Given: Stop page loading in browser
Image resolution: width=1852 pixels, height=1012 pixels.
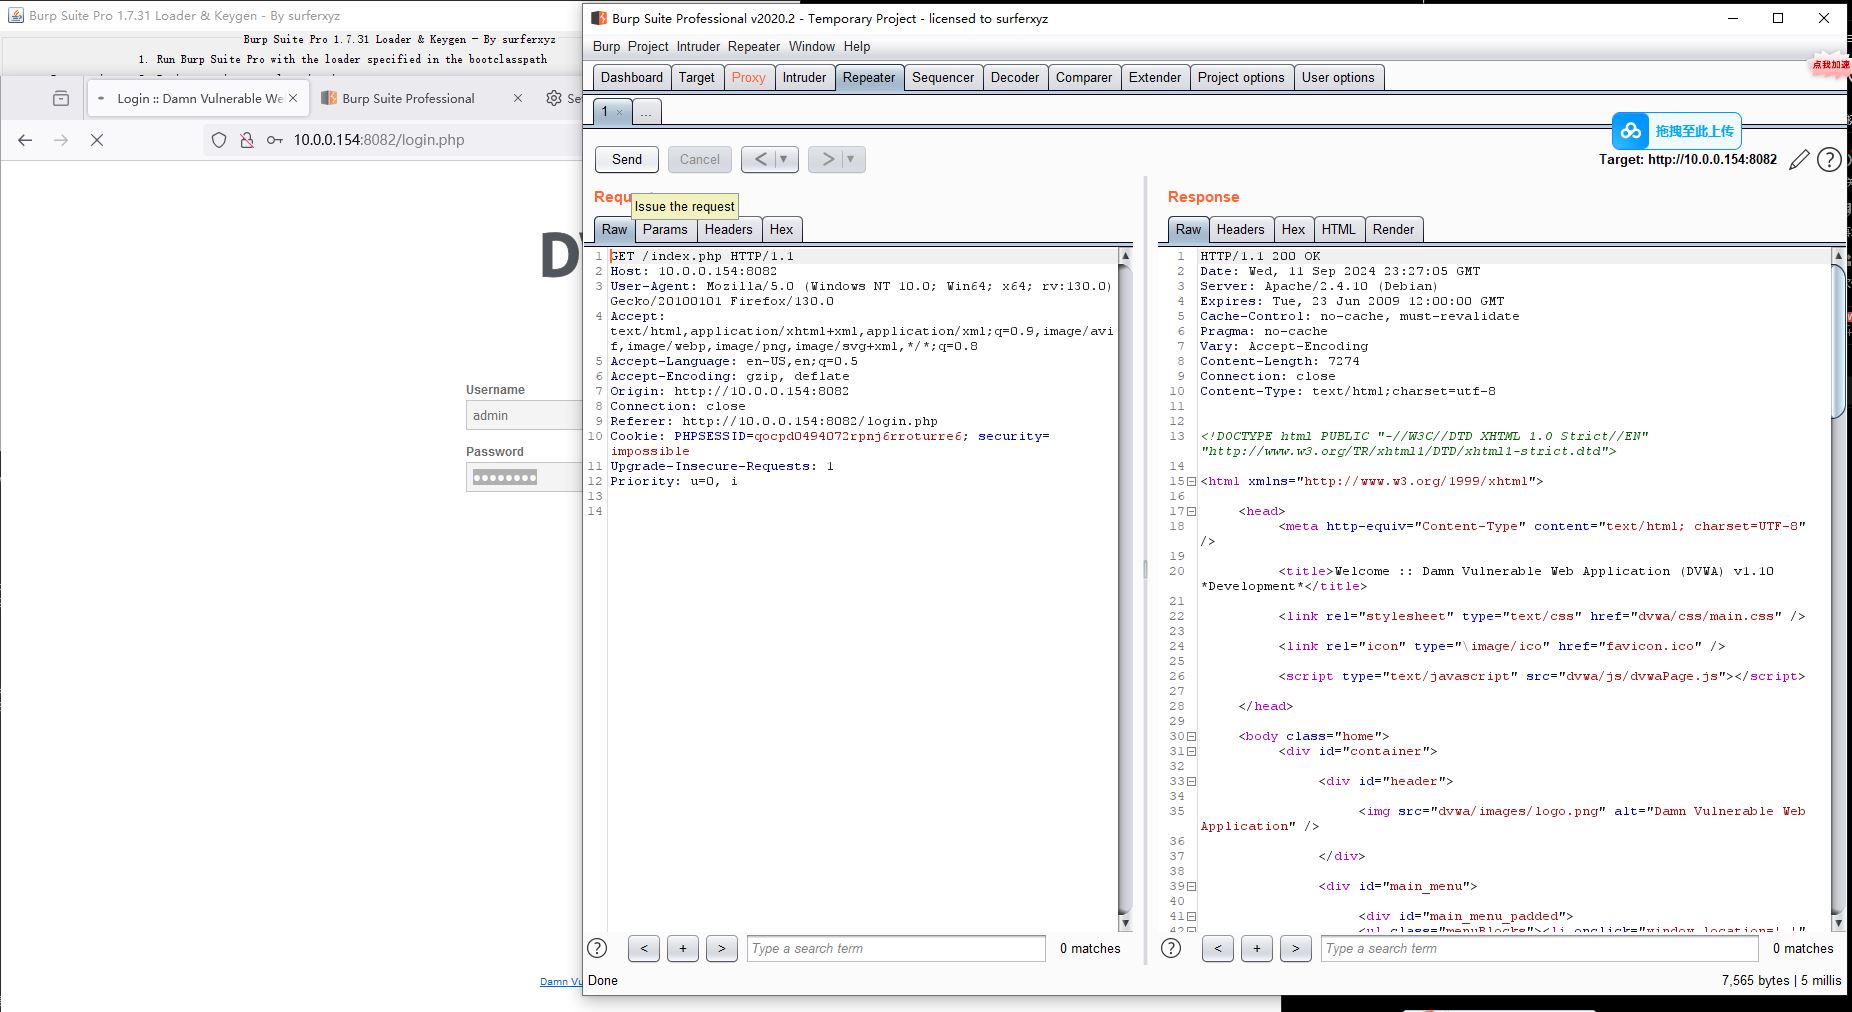Looking at the screenshot, I should point(97,140).
